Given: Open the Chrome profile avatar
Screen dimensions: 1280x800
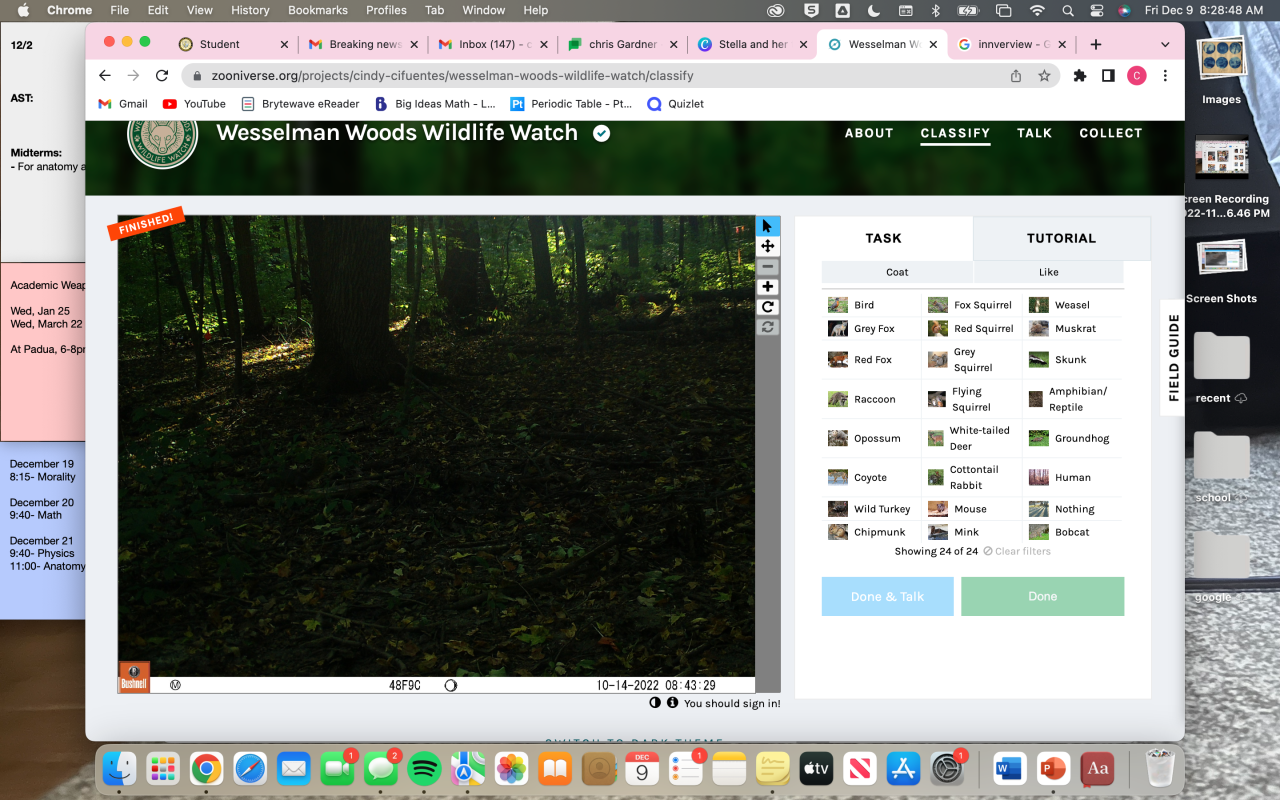Looking at the screenshot, I should coord(1136,76).
